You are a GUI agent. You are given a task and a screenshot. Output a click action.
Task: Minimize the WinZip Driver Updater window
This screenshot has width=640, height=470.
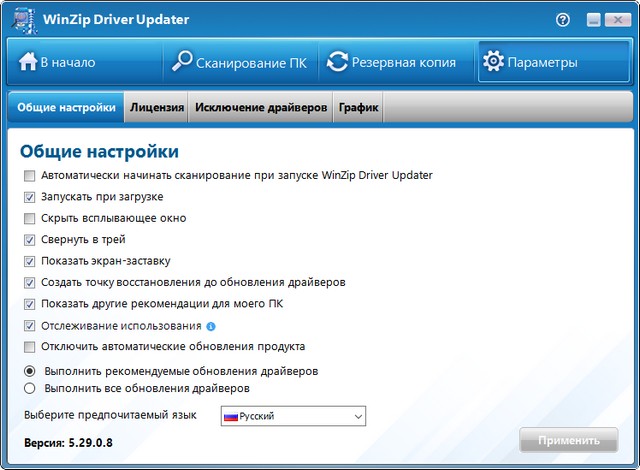coord(593,20)
